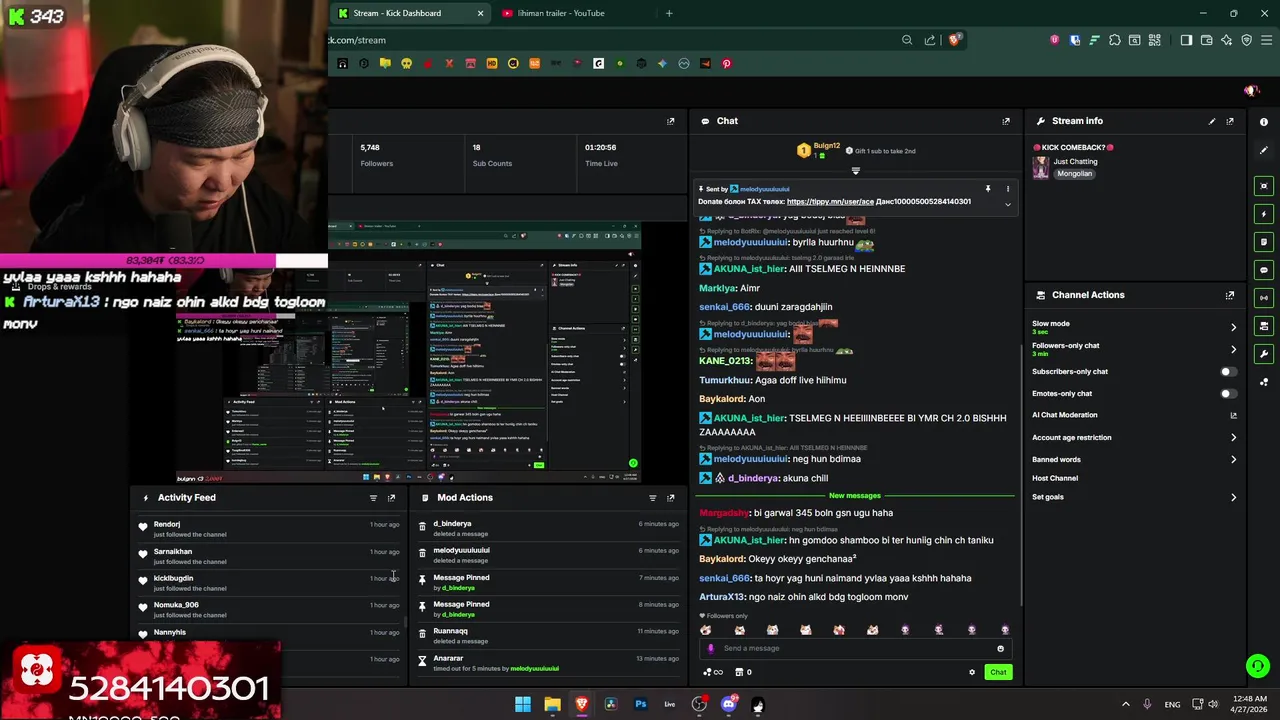Open the Pinterest bookmark
The height and width of the screenshot is (720, 1280).
(726, 63)
